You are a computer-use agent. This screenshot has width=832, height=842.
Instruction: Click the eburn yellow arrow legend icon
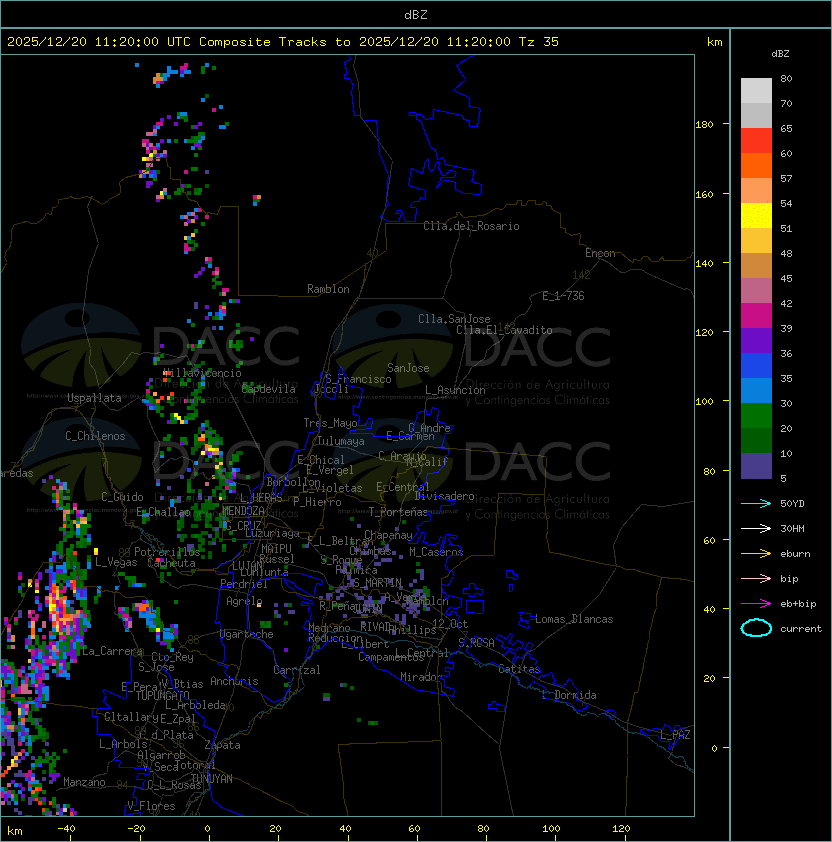[x=756, y=553]
